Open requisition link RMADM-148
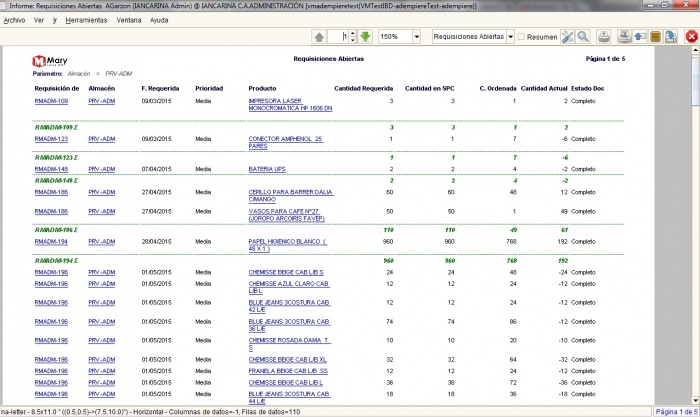The height and width of the screenshot is (417, 700). [x=51, y=169]
